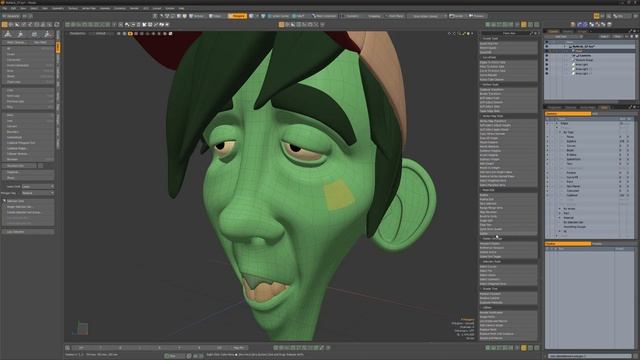Click the yellow selected polygon patch on cheek

click(338, 195)
